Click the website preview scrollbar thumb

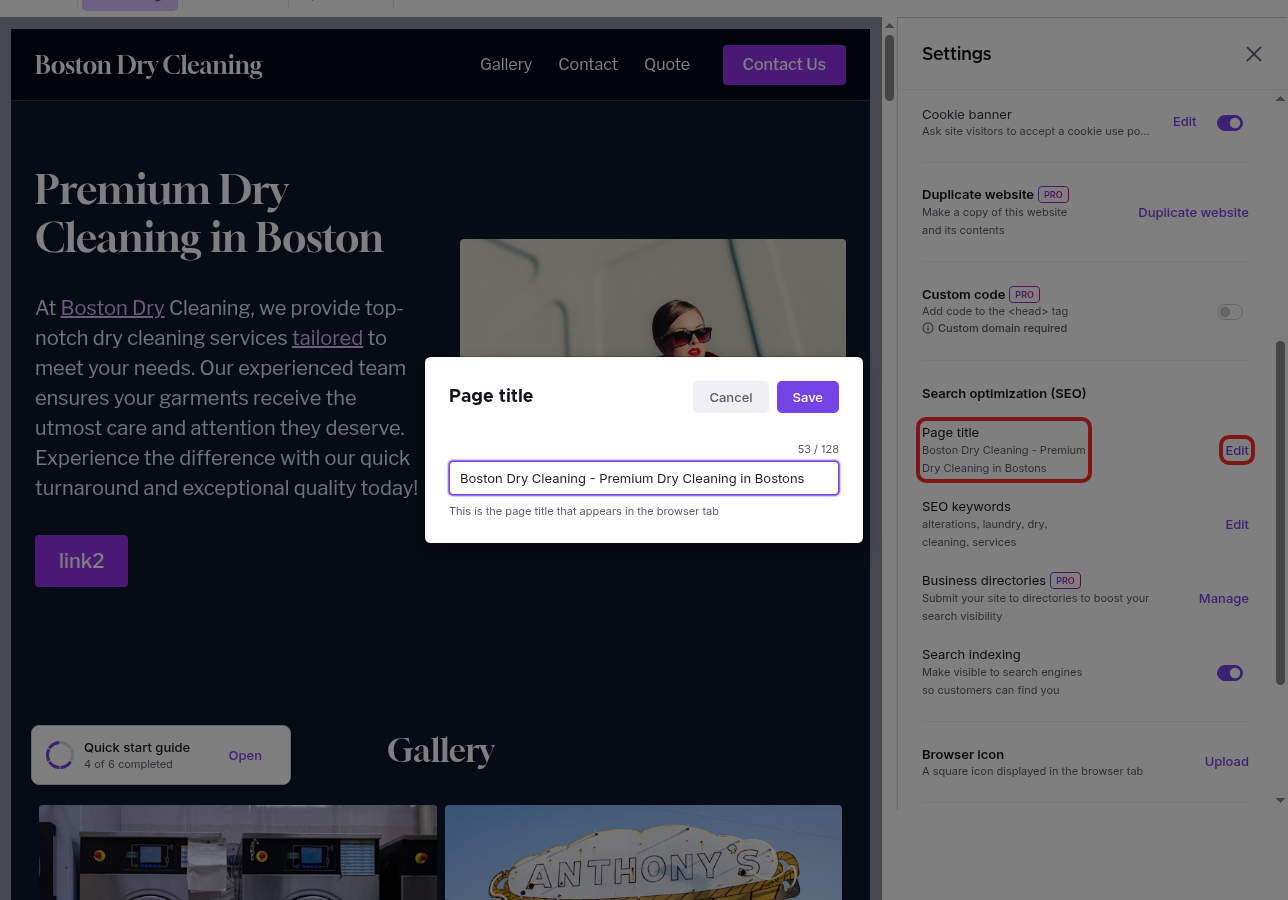889,68
